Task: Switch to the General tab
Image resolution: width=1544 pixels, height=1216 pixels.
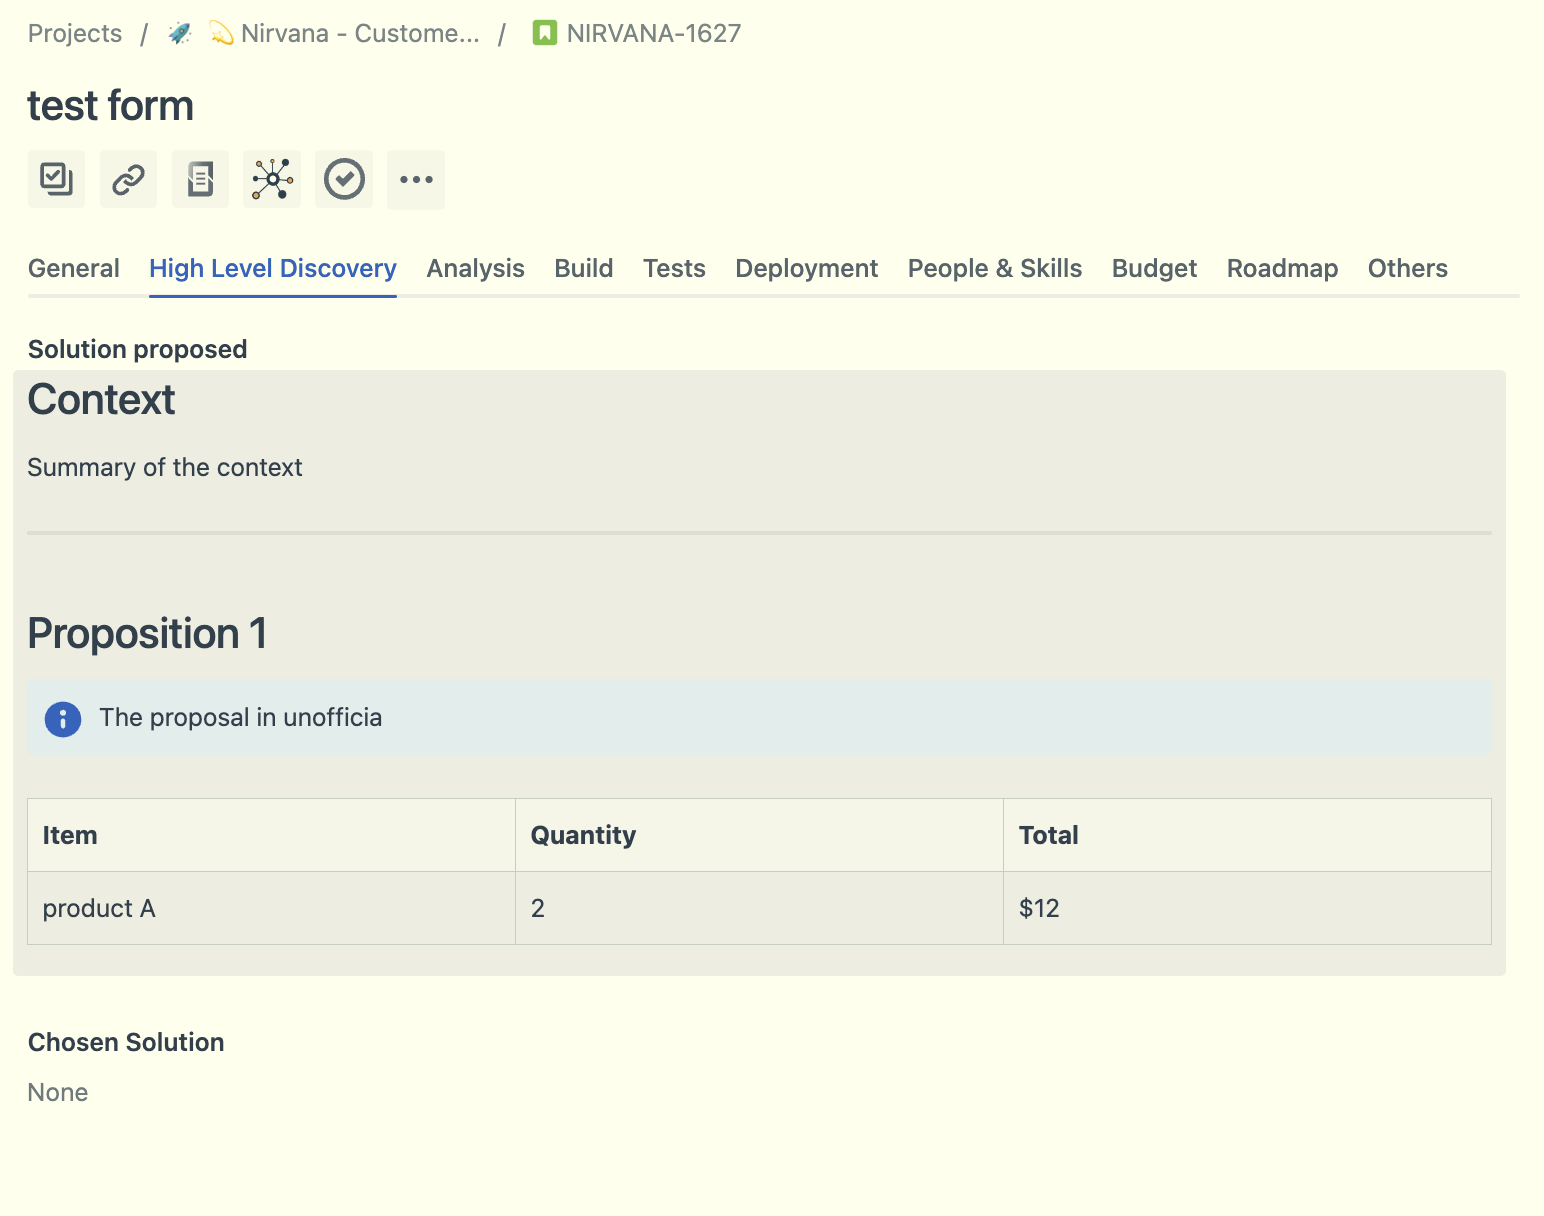Action: pyautogui.click(x=74, y=268)
